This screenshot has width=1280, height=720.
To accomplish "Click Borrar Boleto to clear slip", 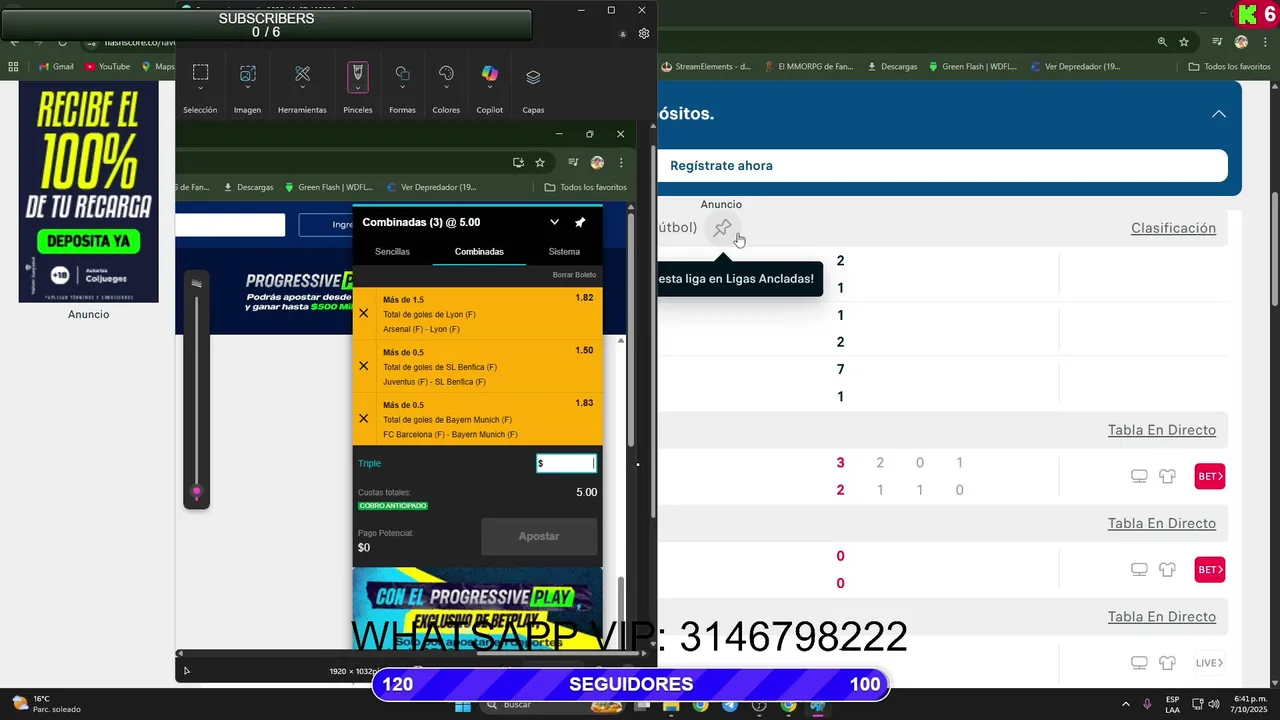I will point(574,275).
